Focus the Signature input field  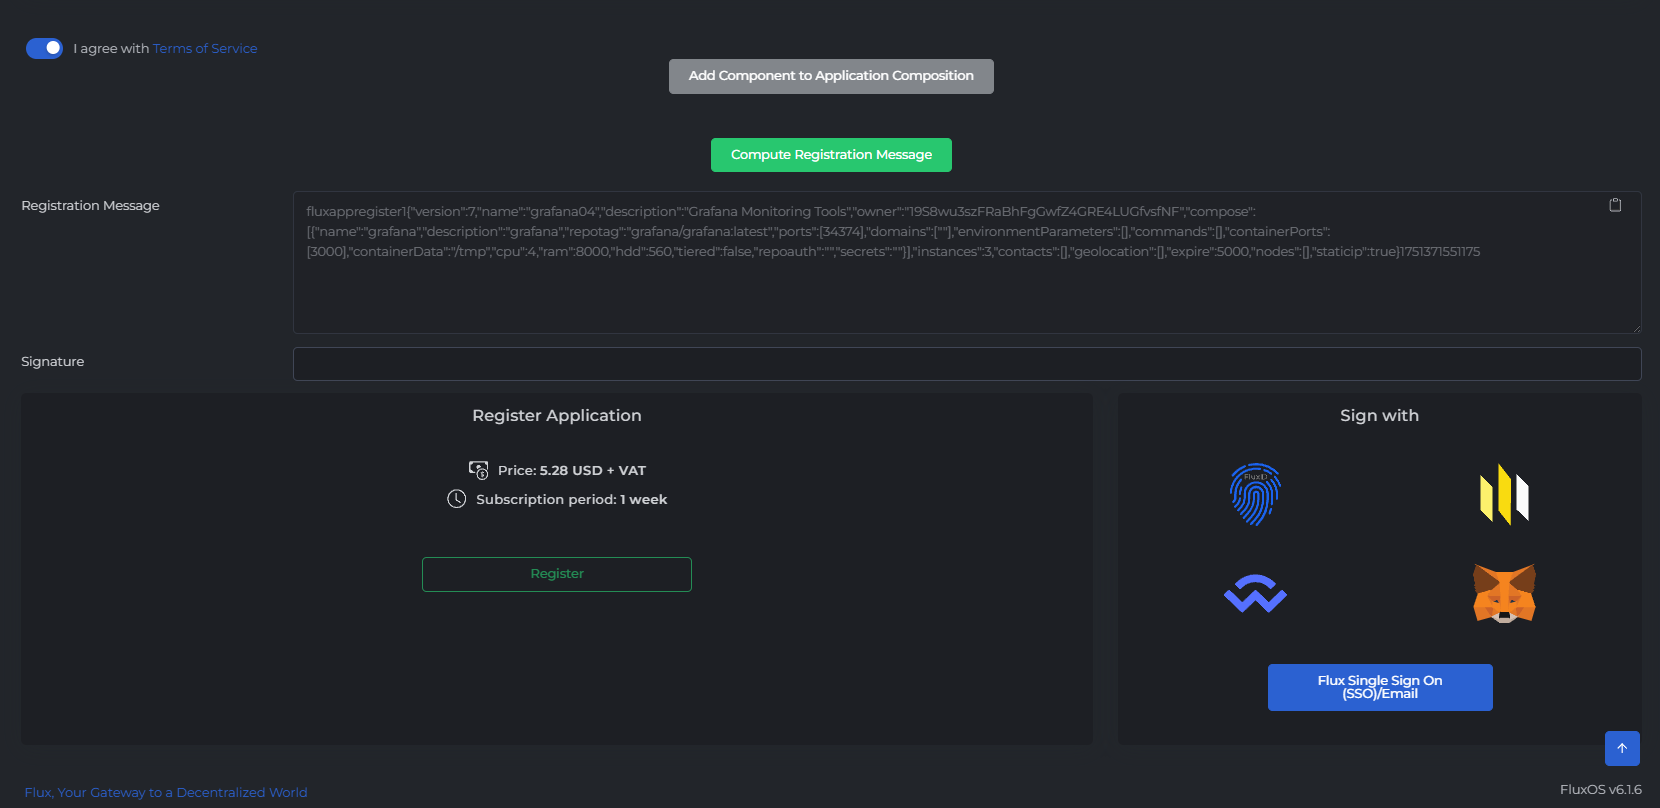tap(966, 364)
